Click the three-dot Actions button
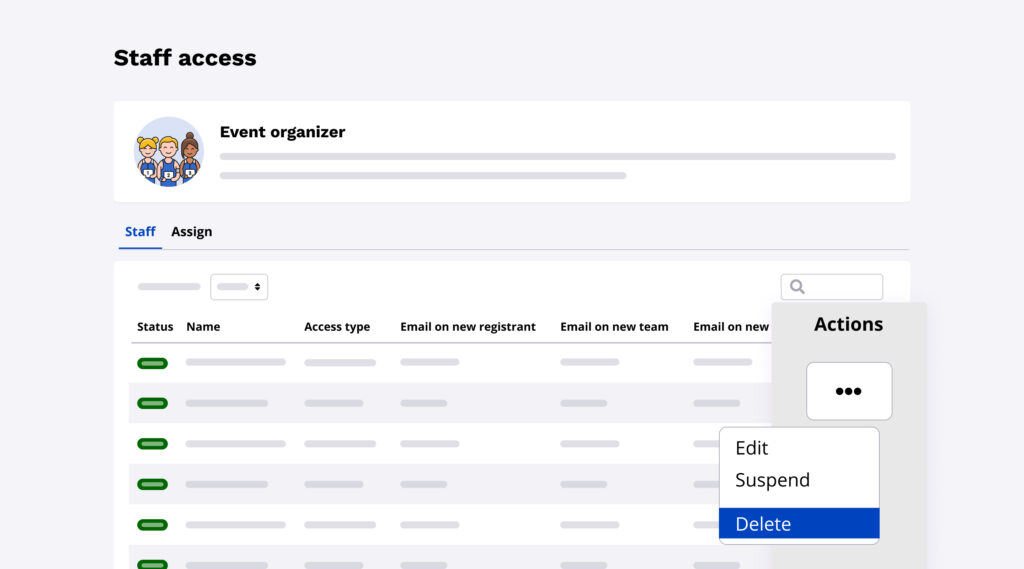The height and width of the screenshot is (569, 1024). [849, 391]
